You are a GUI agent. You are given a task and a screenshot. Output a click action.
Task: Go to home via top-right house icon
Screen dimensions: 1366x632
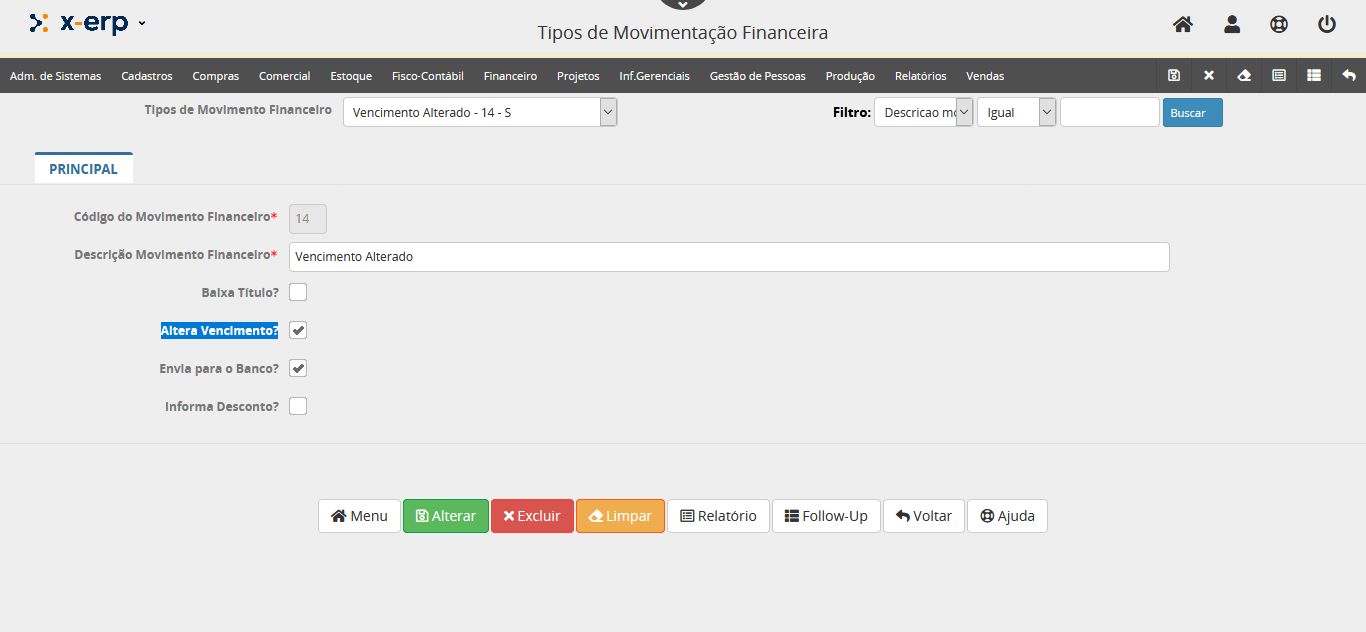pos(1183,24)
